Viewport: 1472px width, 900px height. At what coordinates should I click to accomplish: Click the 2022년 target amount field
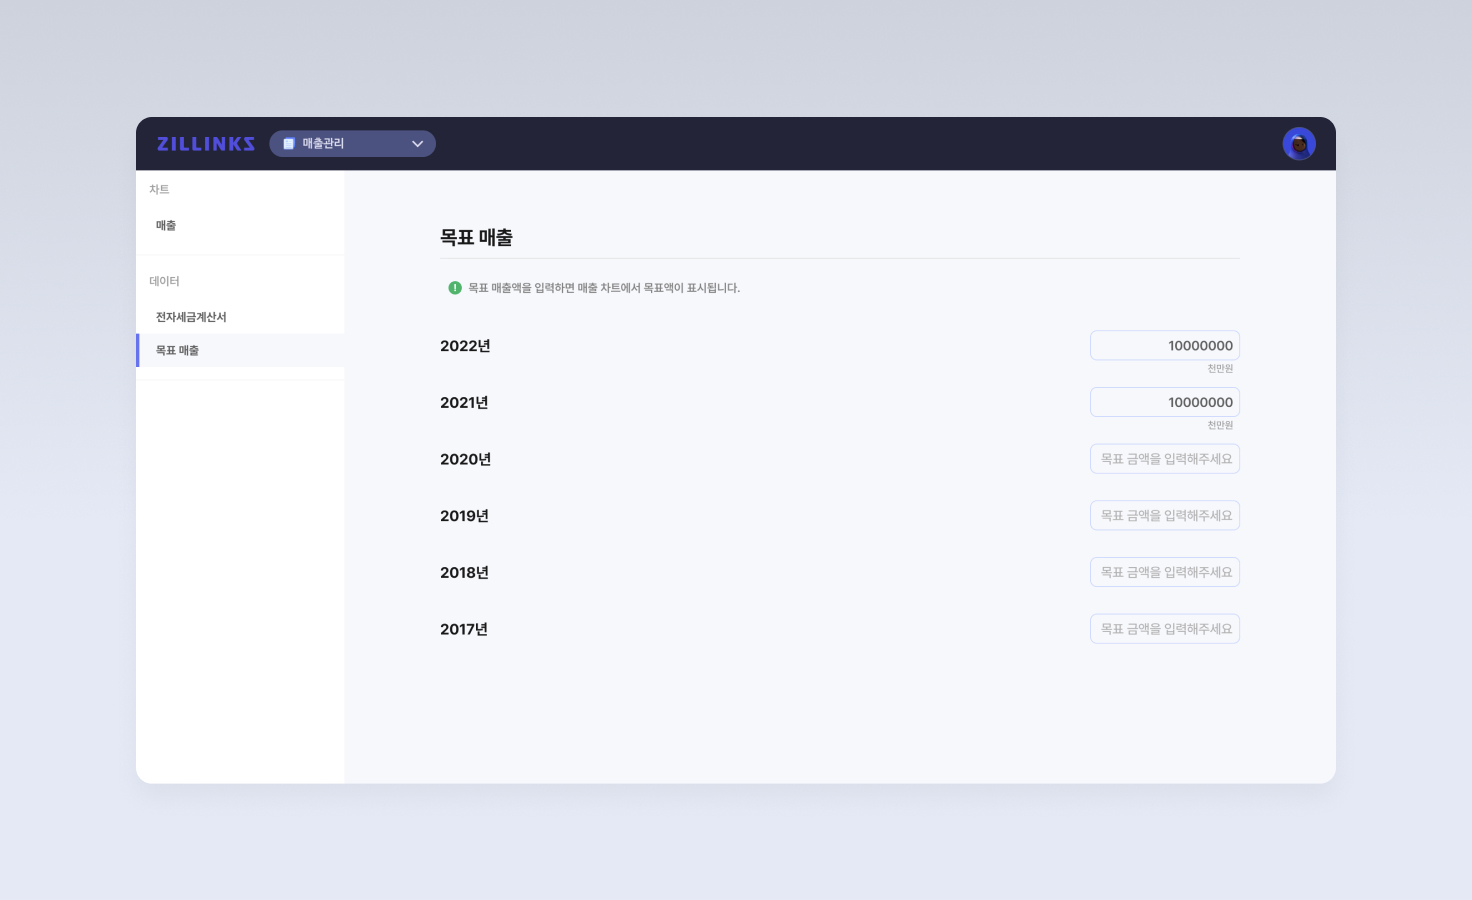click(1165, 346)
